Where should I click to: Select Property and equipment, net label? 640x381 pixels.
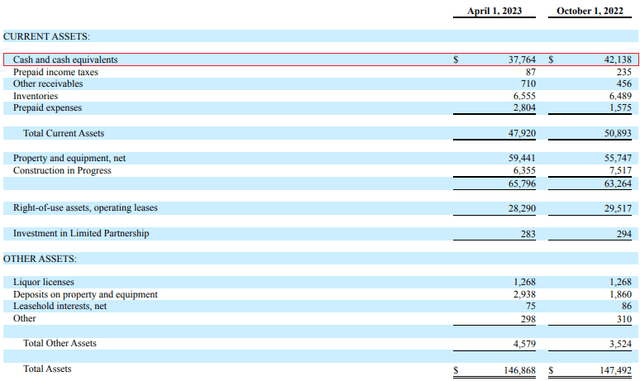coord(69,158)
